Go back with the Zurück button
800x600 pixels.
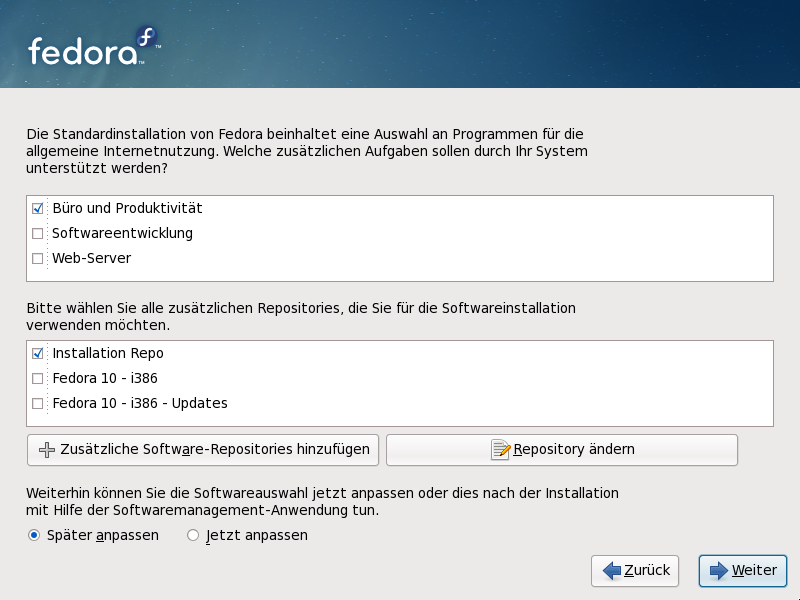point(635,571)
